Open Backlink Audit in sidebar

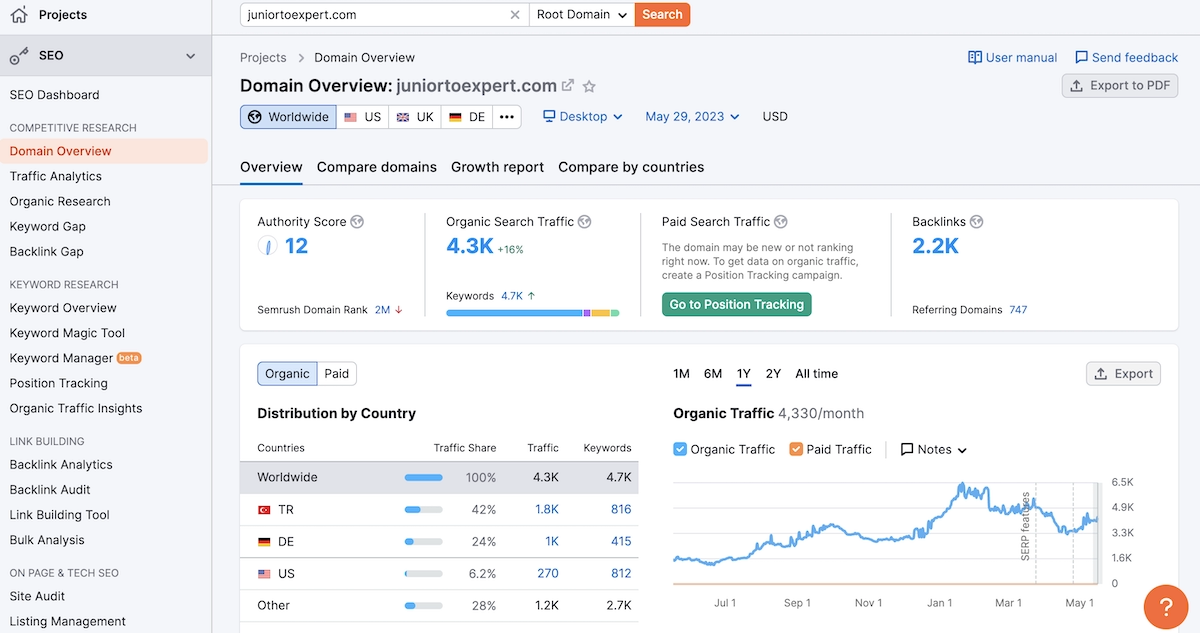pos(50,490)
